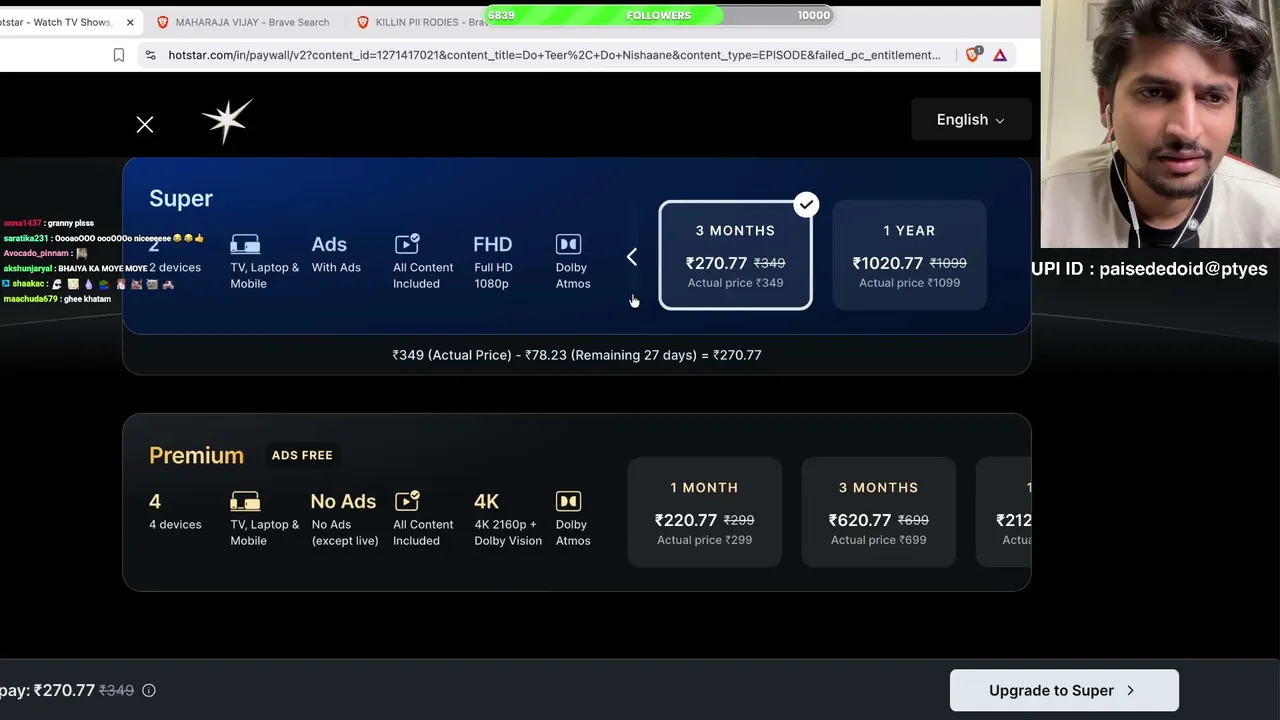The image size is (1280, 720).
Task: Switch to the KILLIN PII RODIES tab
Action: pos(420,22)
